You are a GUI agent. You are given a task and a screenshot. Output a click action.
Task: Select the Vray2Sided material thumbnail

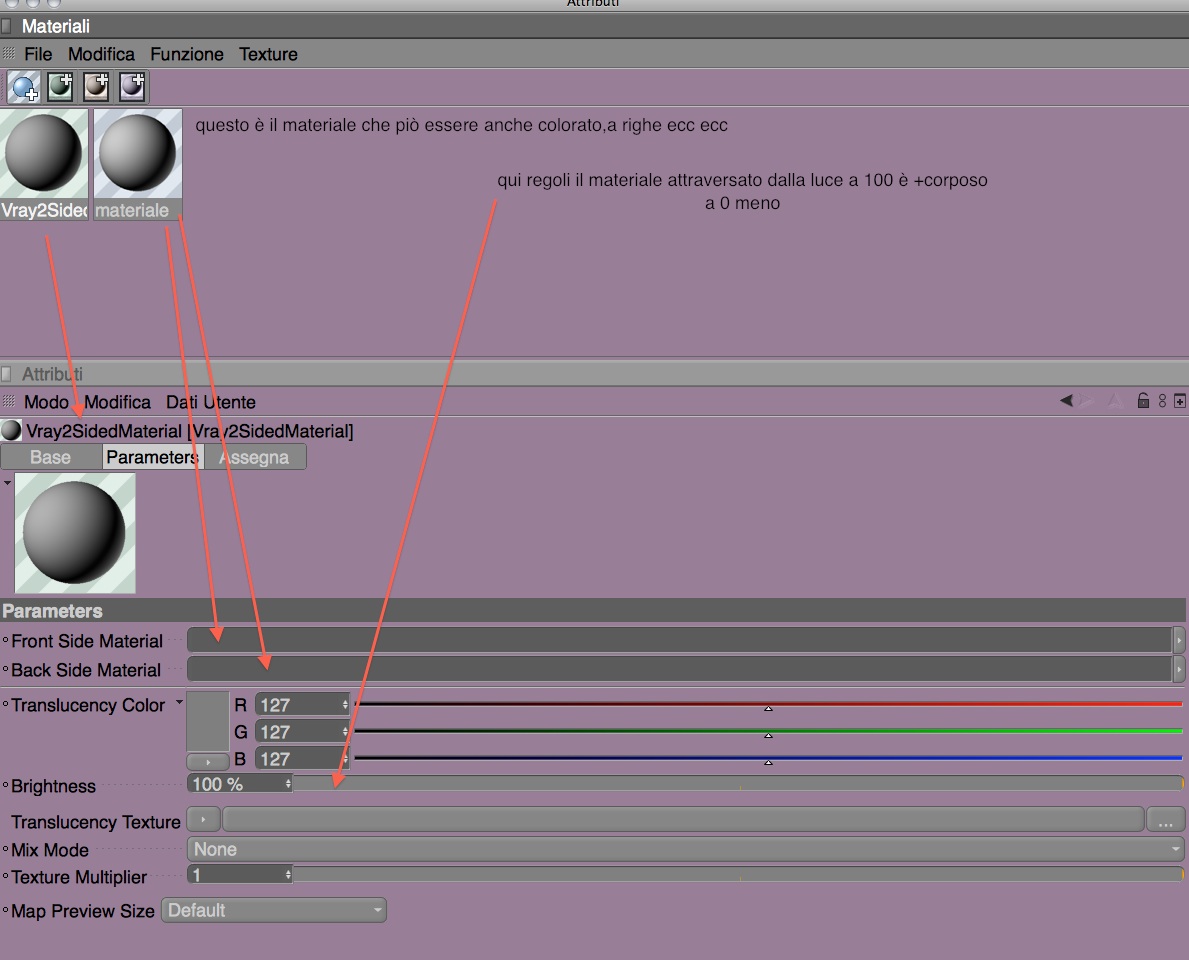tap(44, 165)
